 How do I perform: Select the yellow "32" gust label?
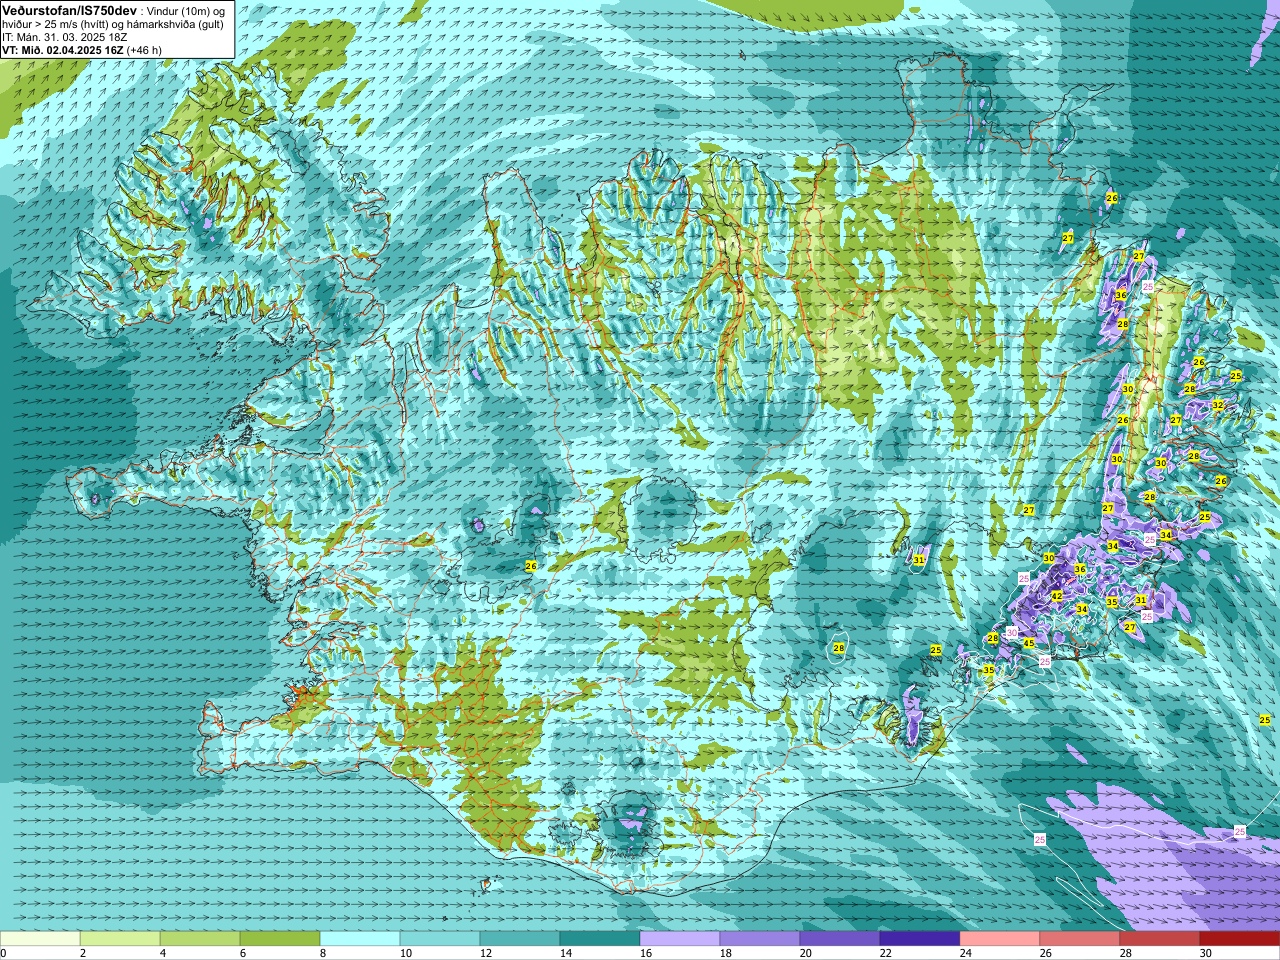1218,405
